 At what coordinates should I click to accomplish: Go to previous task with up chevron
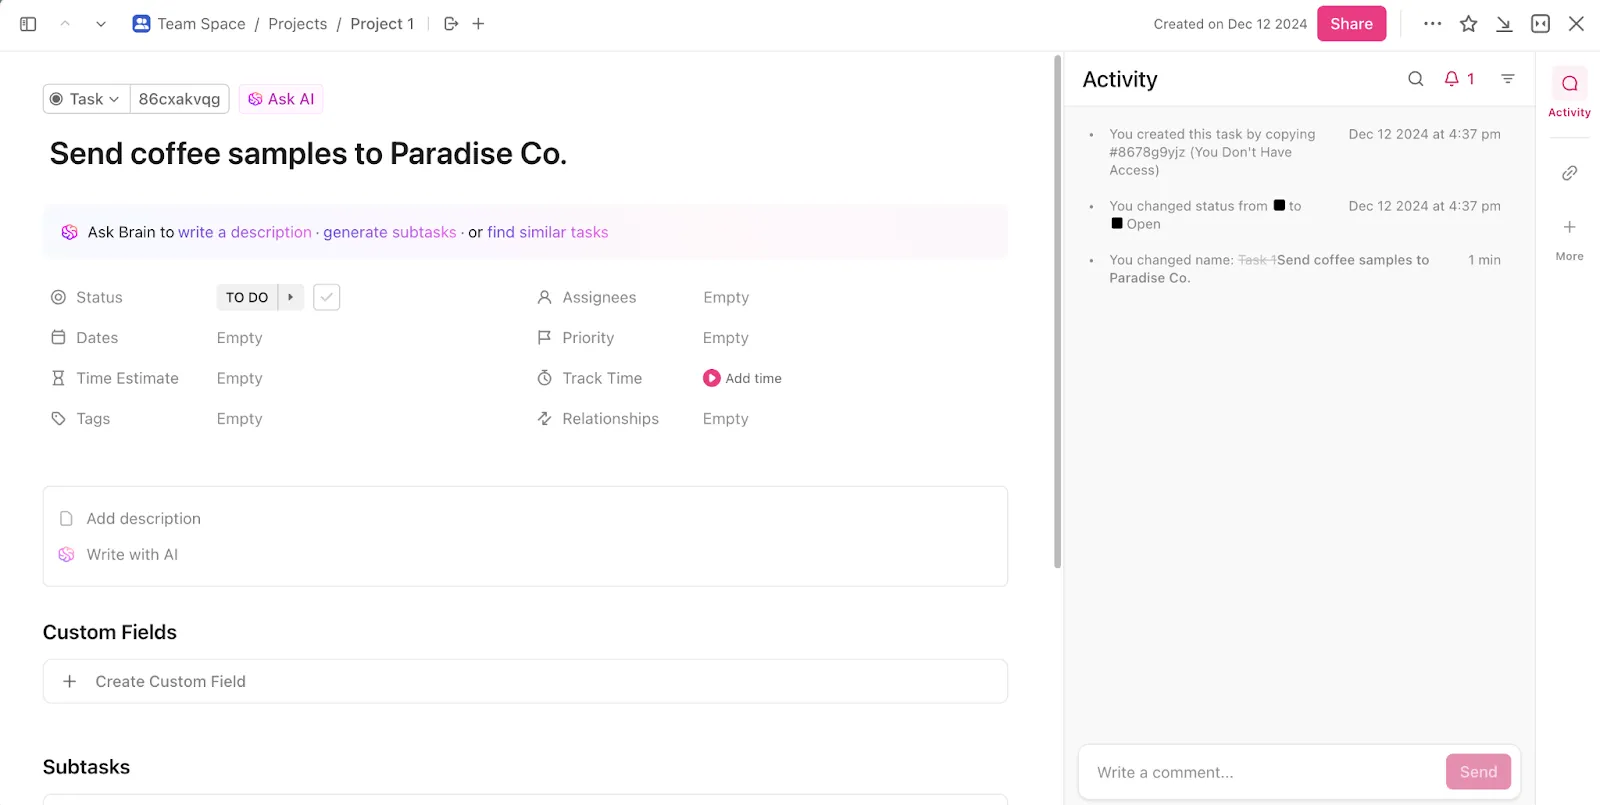(65, 24)
